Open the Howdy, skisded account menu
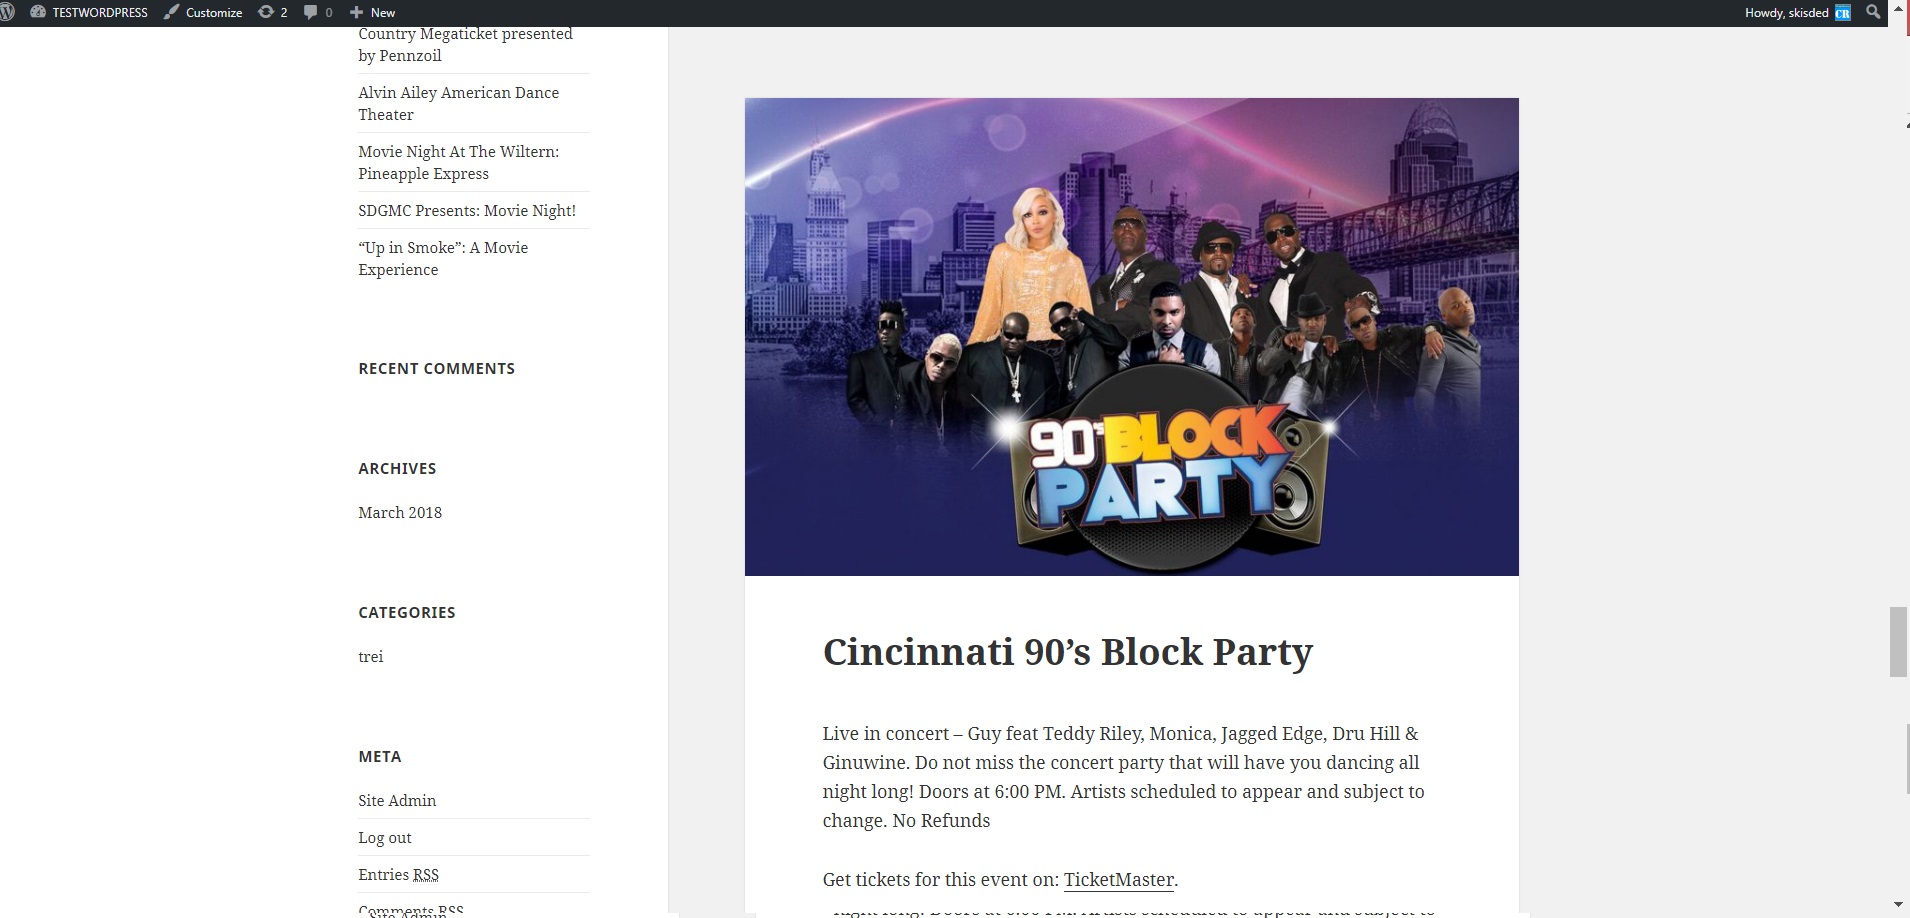This screenshot has height=918, width=1910. point(1797,12)
